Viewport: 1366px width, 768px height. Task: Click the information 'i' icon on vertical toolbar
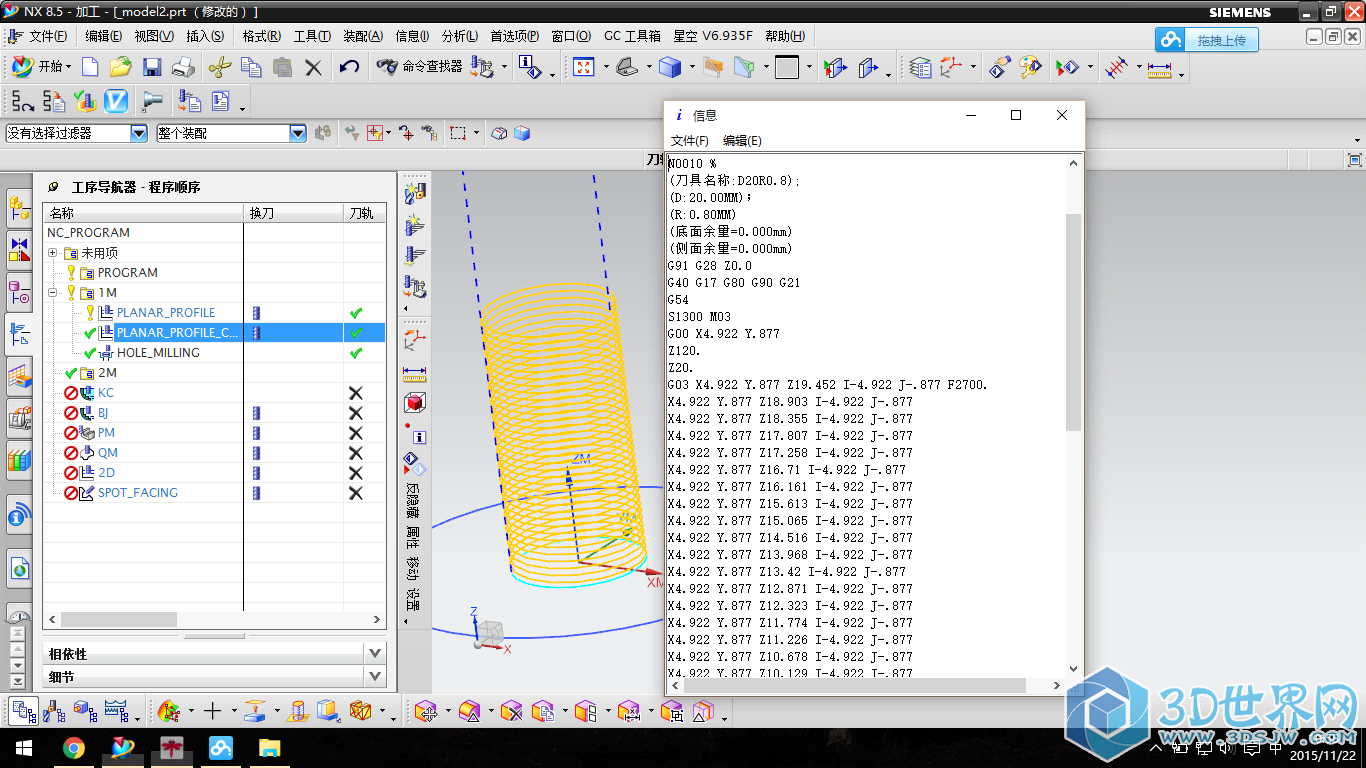point(419,437)
